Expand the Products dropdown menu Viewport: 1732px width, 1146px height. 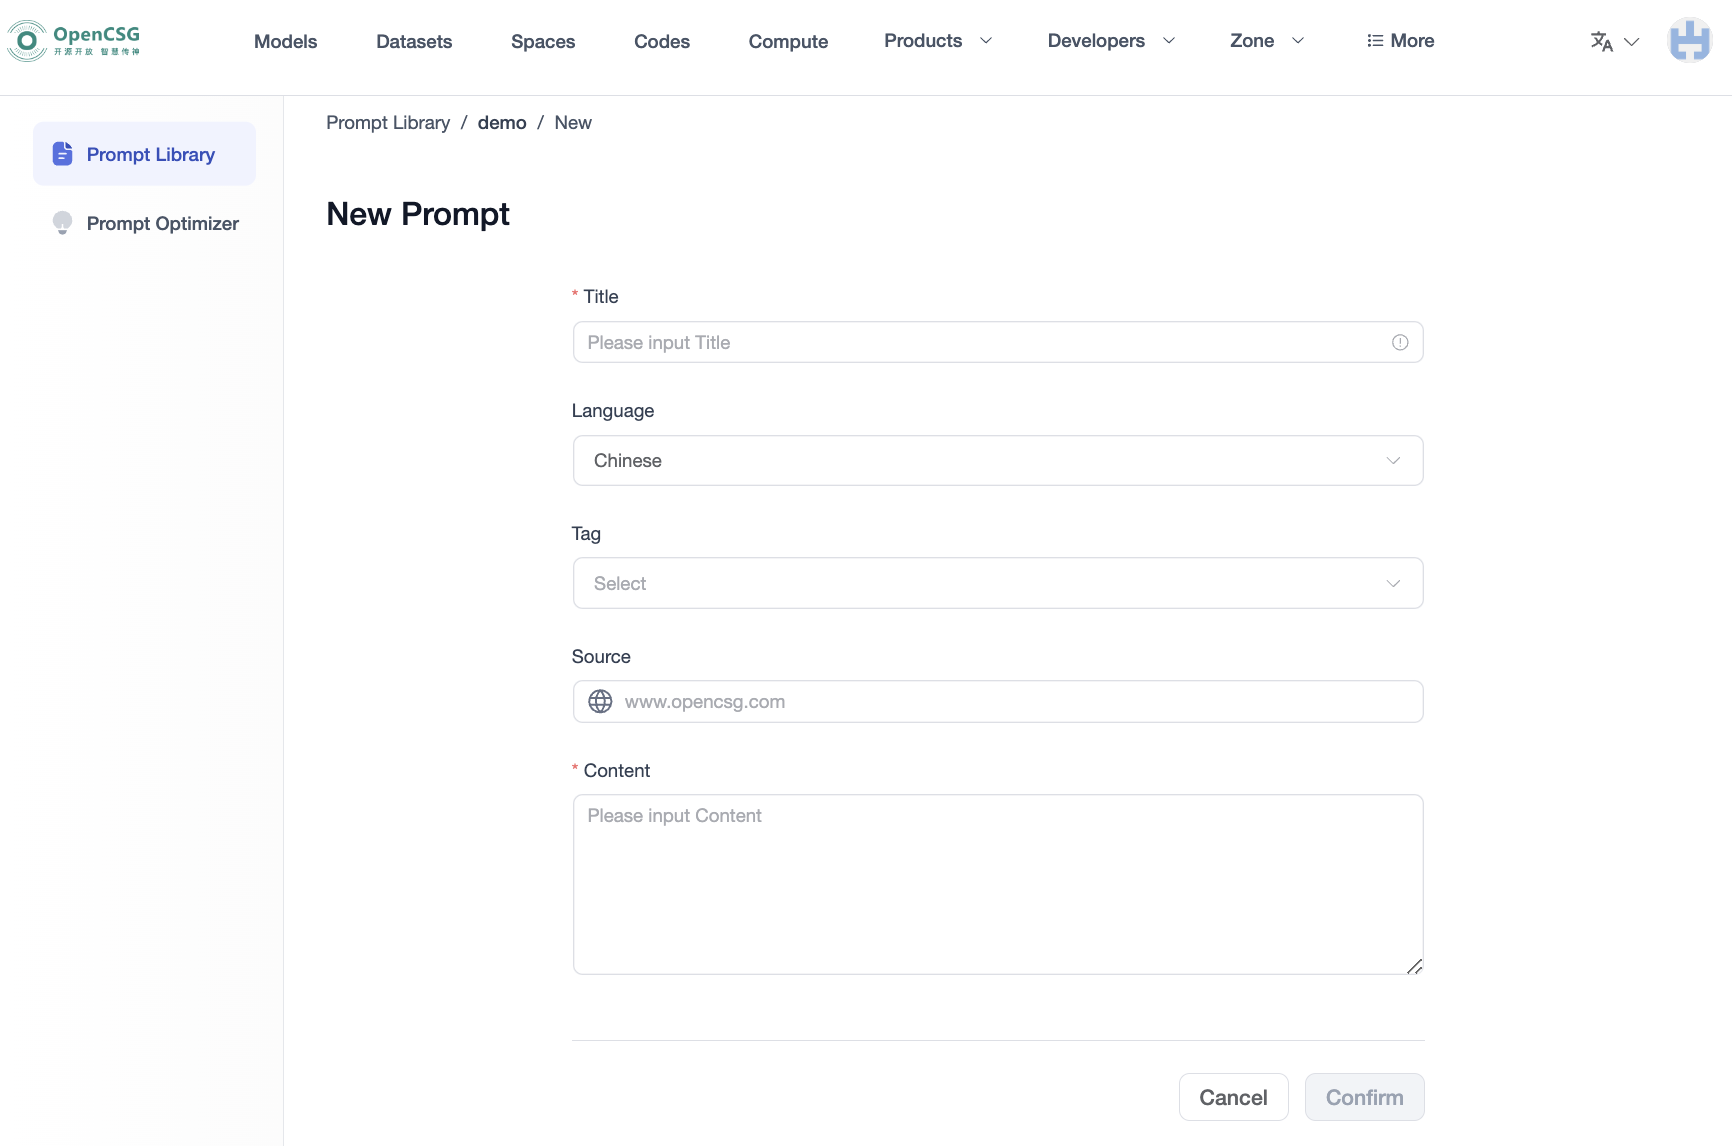[936, 41]
